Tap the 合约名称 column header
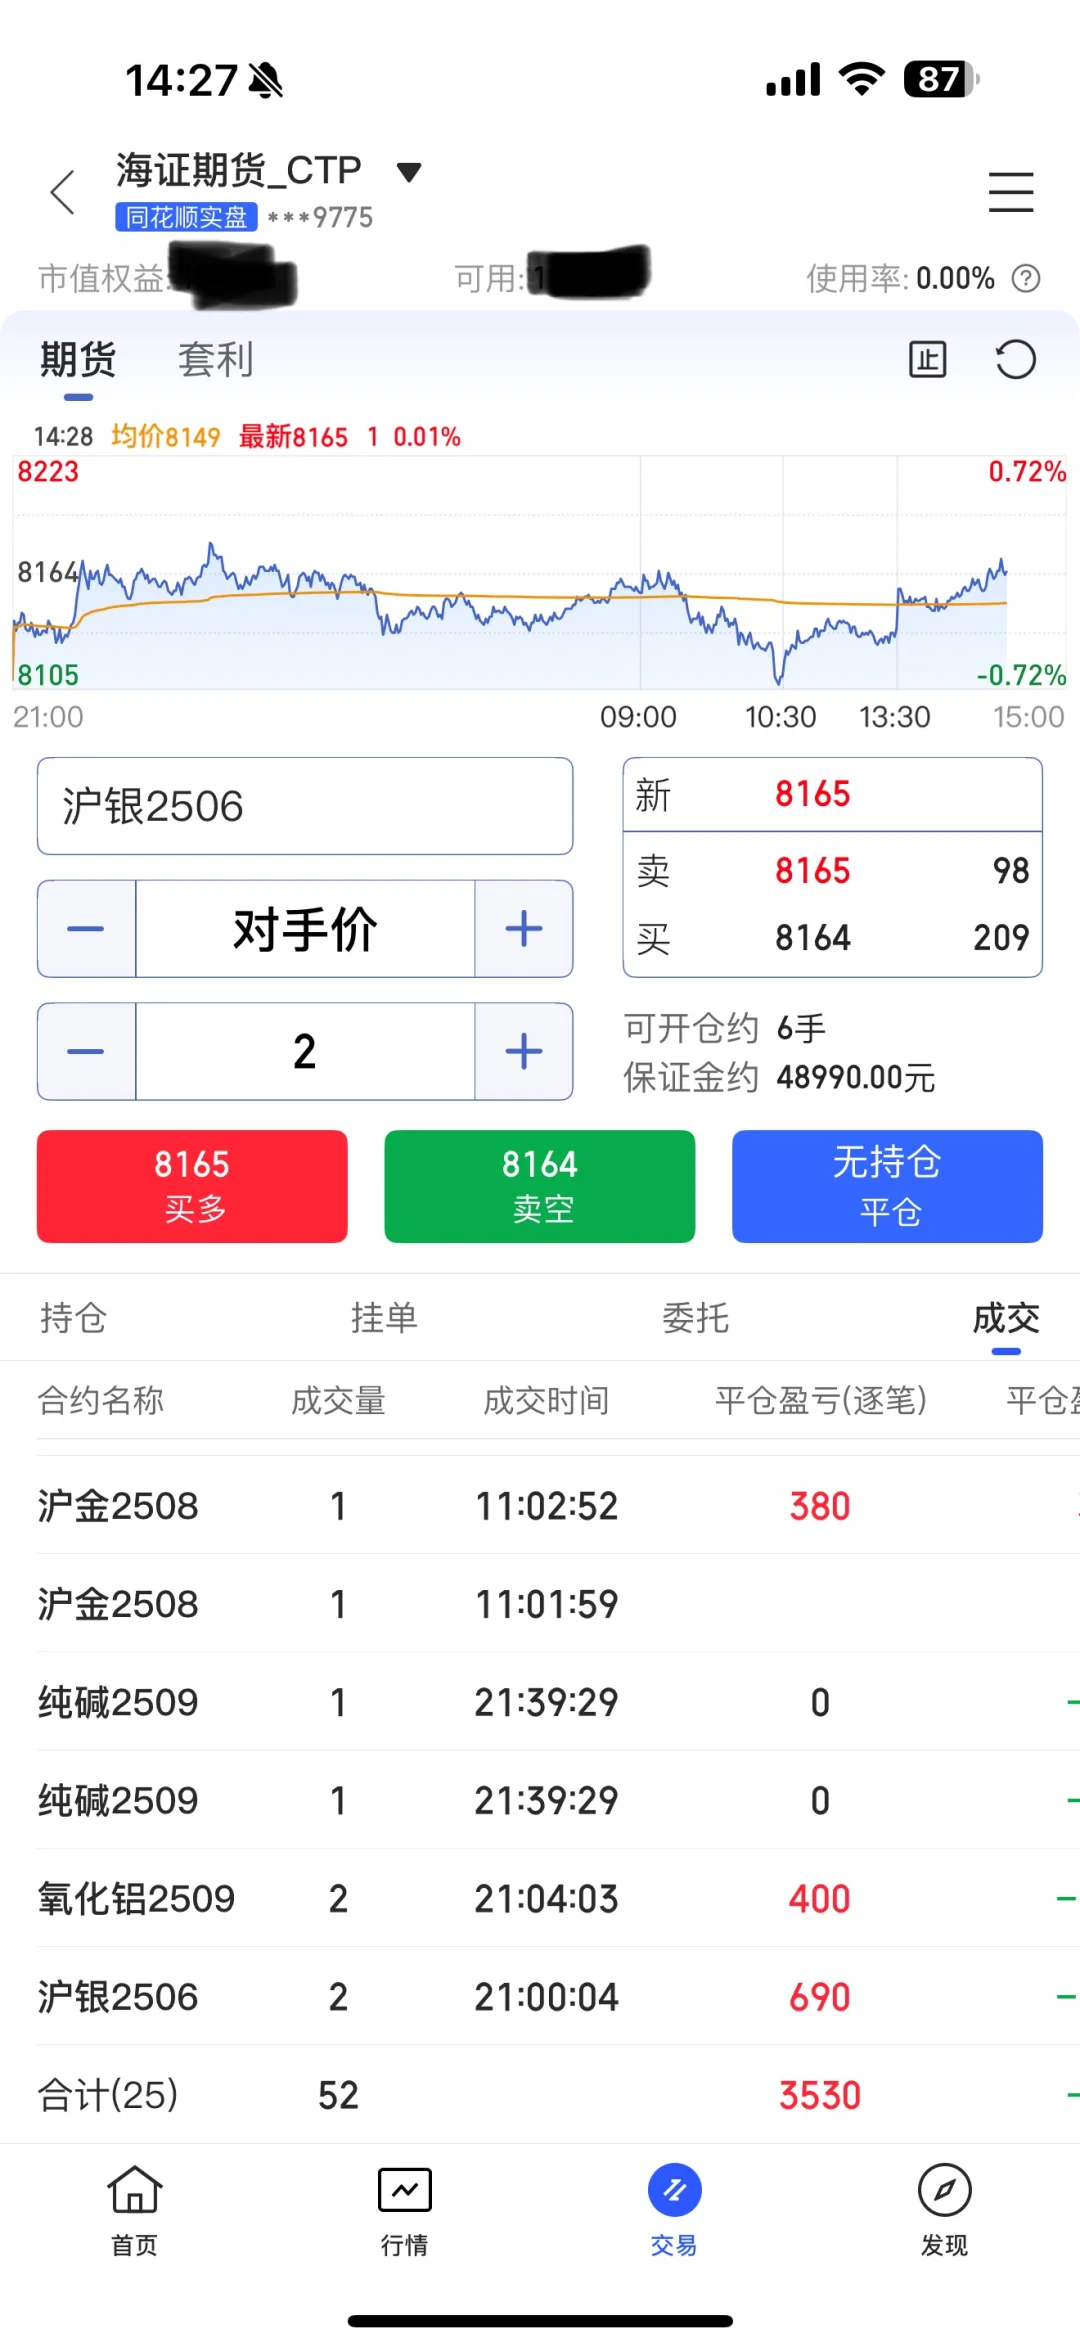The image size is (1080, 2347). click(101, 1401)
